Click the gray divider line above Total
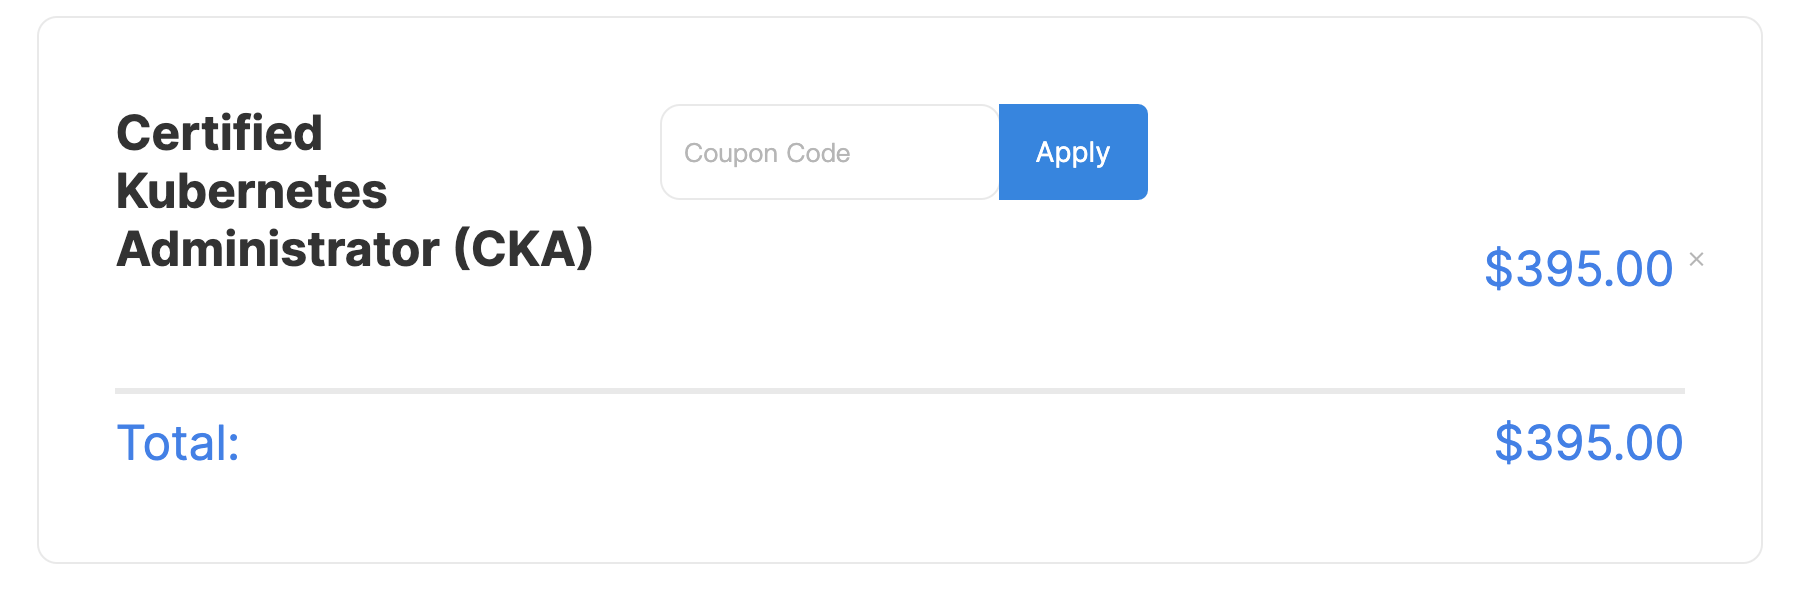The image size is (1798, 610). point(900,391)
